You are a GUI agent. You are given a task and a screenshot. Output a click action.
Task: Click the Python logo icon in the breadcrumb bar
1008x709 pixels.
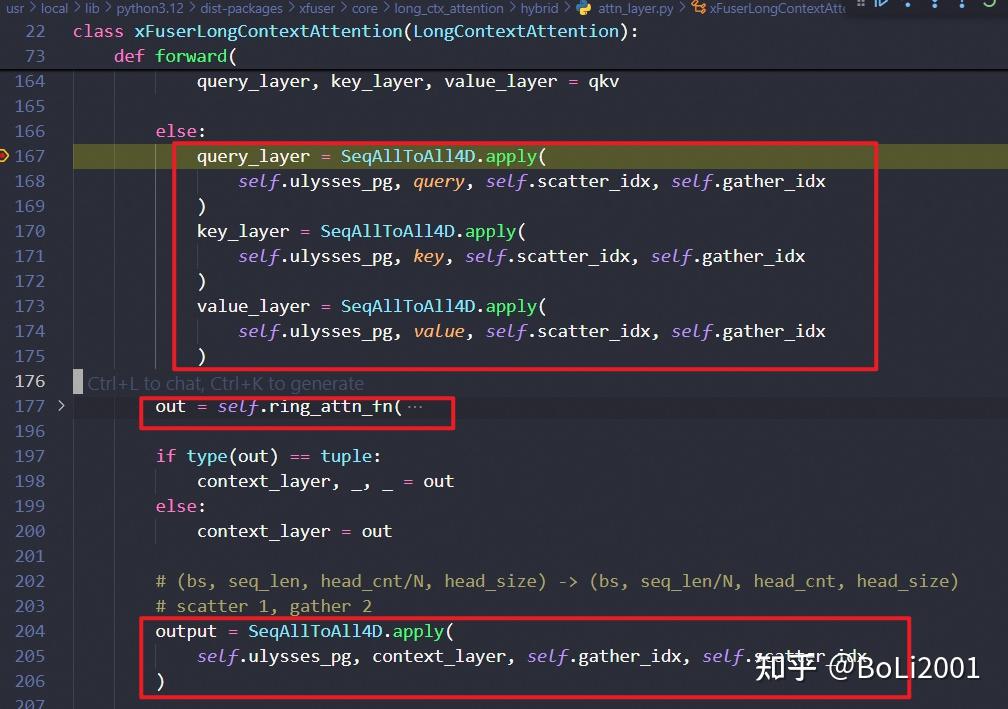pos(584,9)
